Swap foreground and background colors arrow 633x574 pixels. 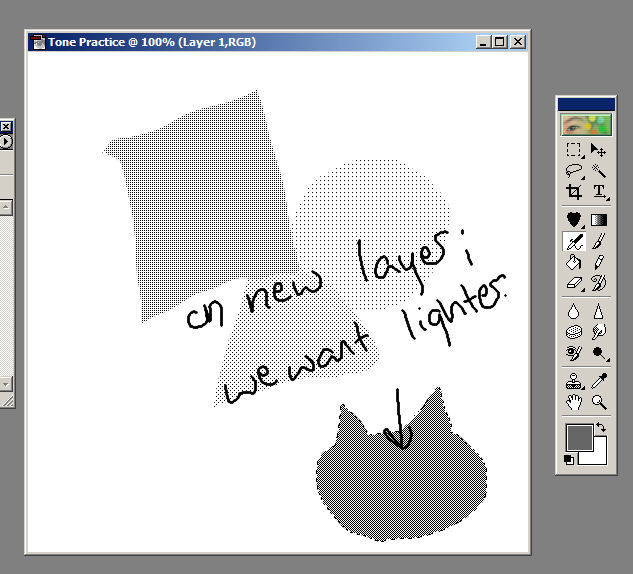pyautogui.click(x=601, y=427)
